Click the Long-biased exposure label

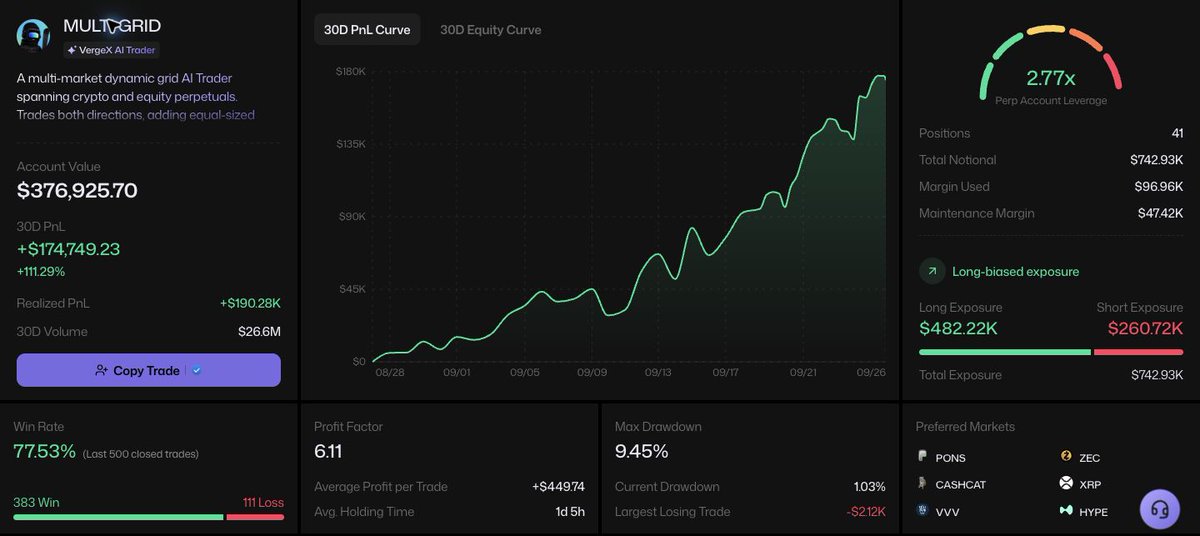[1016, 271]
